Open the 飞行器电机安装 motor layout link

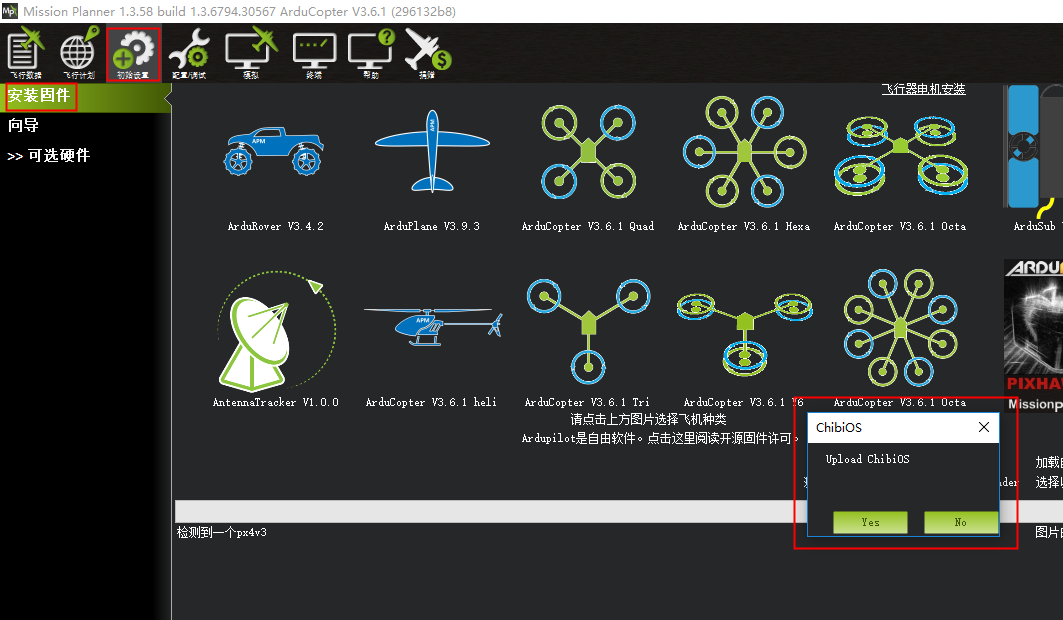coord(923,89)
